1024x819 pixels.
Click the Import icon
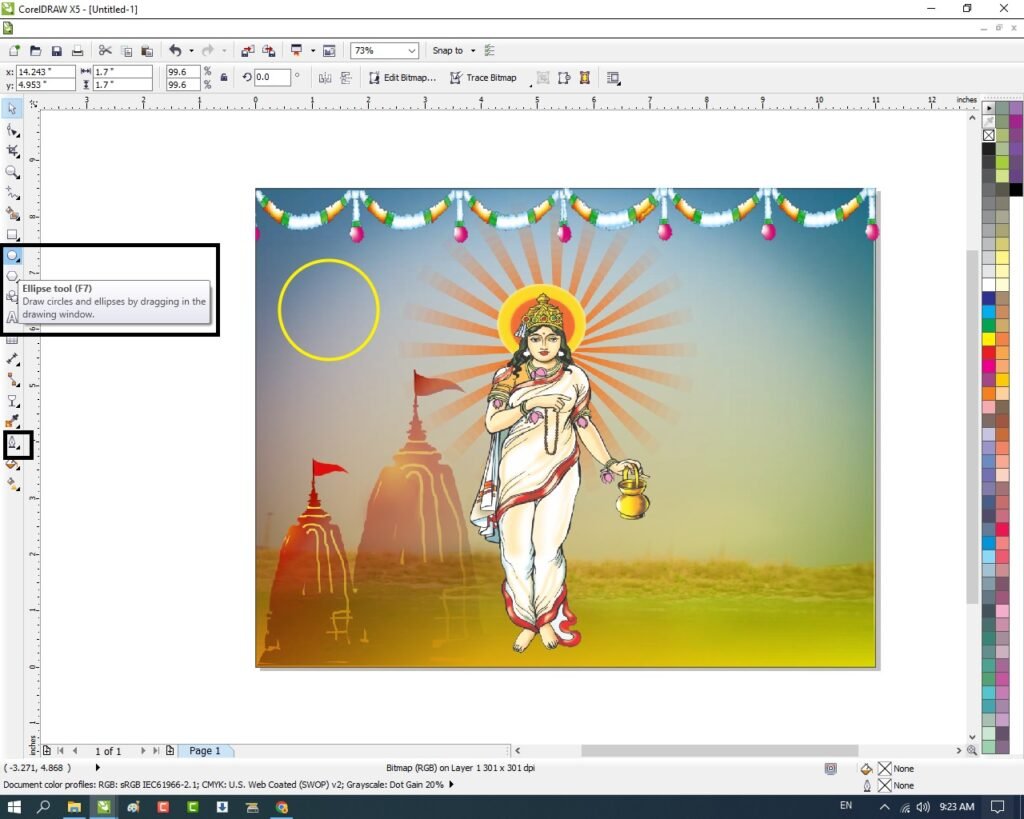tap(248, 50)
